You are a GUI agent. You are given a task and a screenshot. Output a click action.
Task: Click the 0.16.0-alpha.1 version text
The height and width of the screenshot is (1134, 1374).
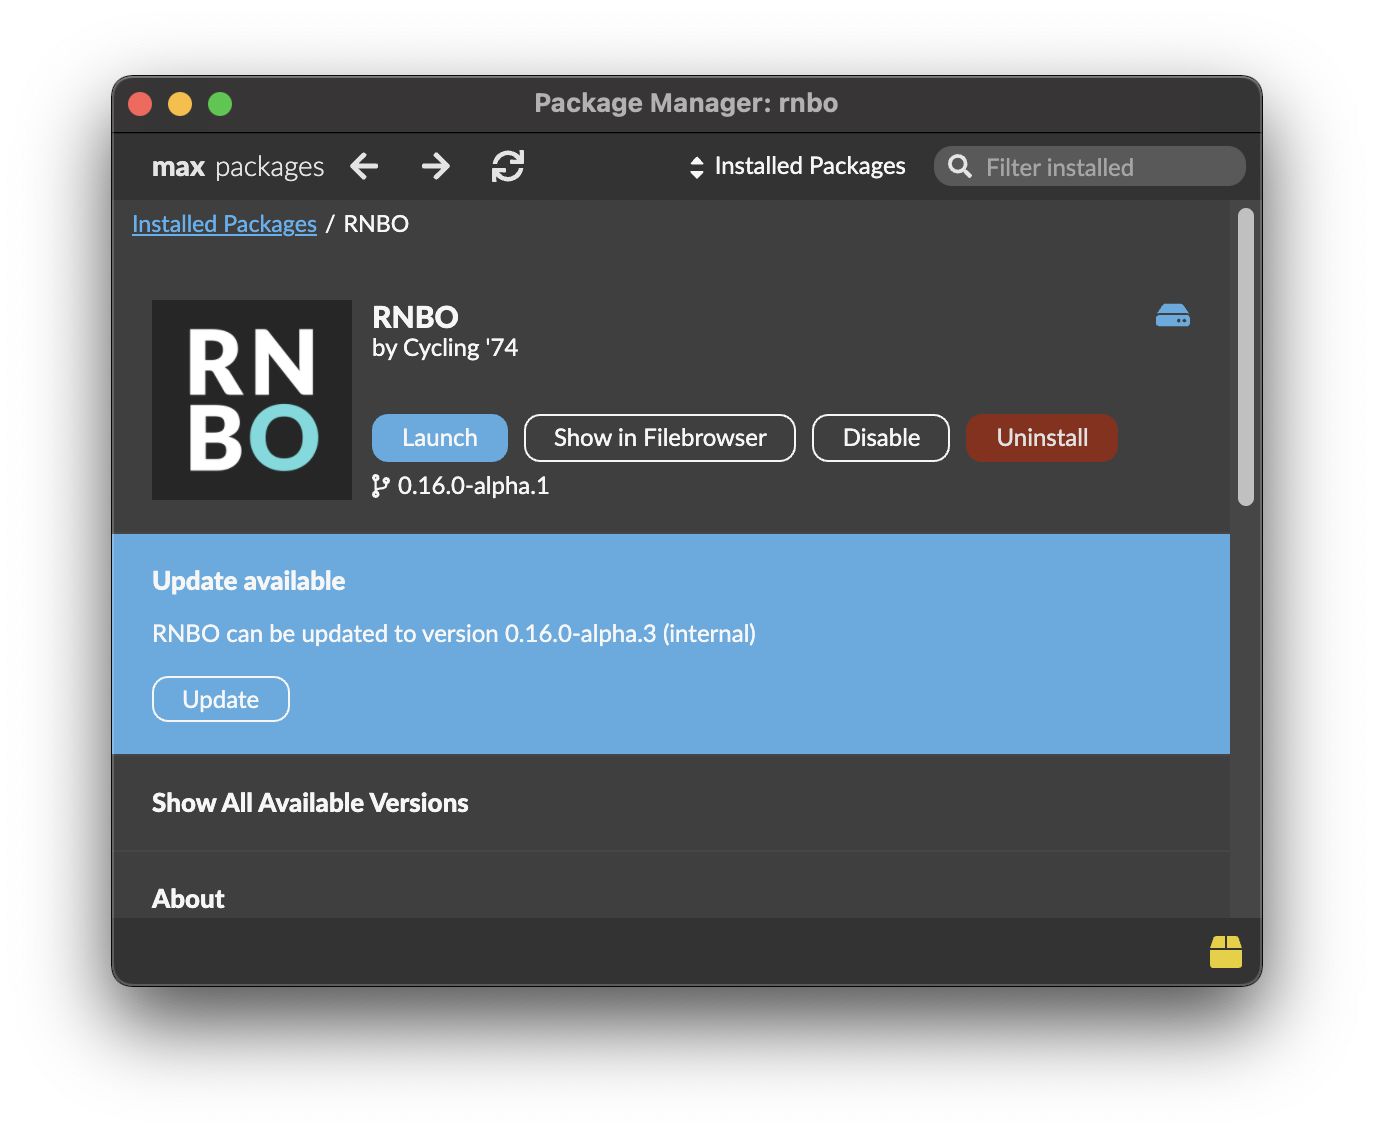pos(473,486)
